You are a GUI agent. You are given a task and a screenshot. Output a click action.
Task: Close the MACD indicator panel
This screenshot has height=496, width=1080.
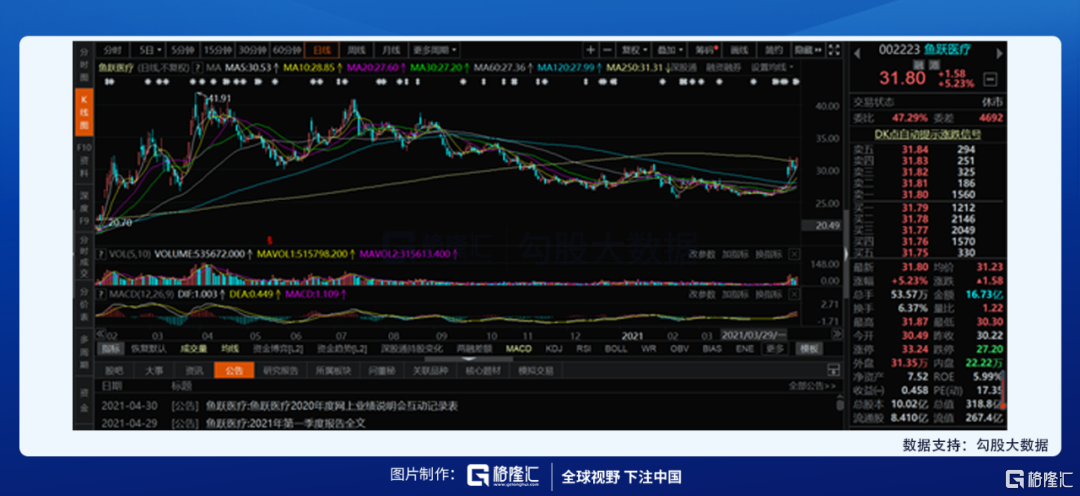tap(794, 294)
